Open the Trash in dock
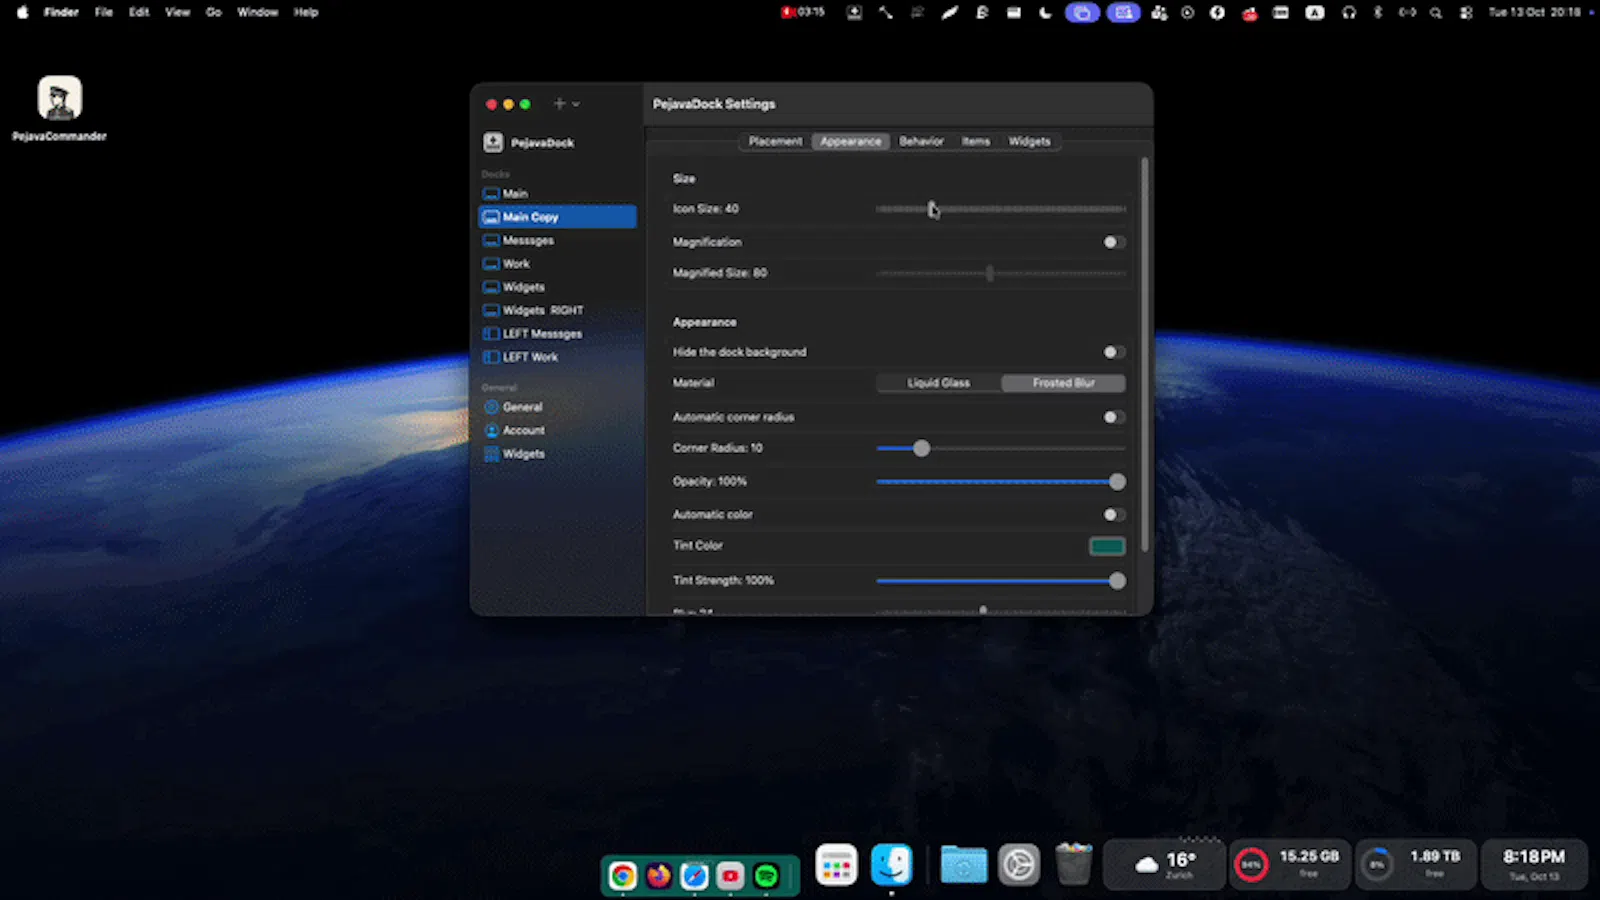 click(1073, 865)
